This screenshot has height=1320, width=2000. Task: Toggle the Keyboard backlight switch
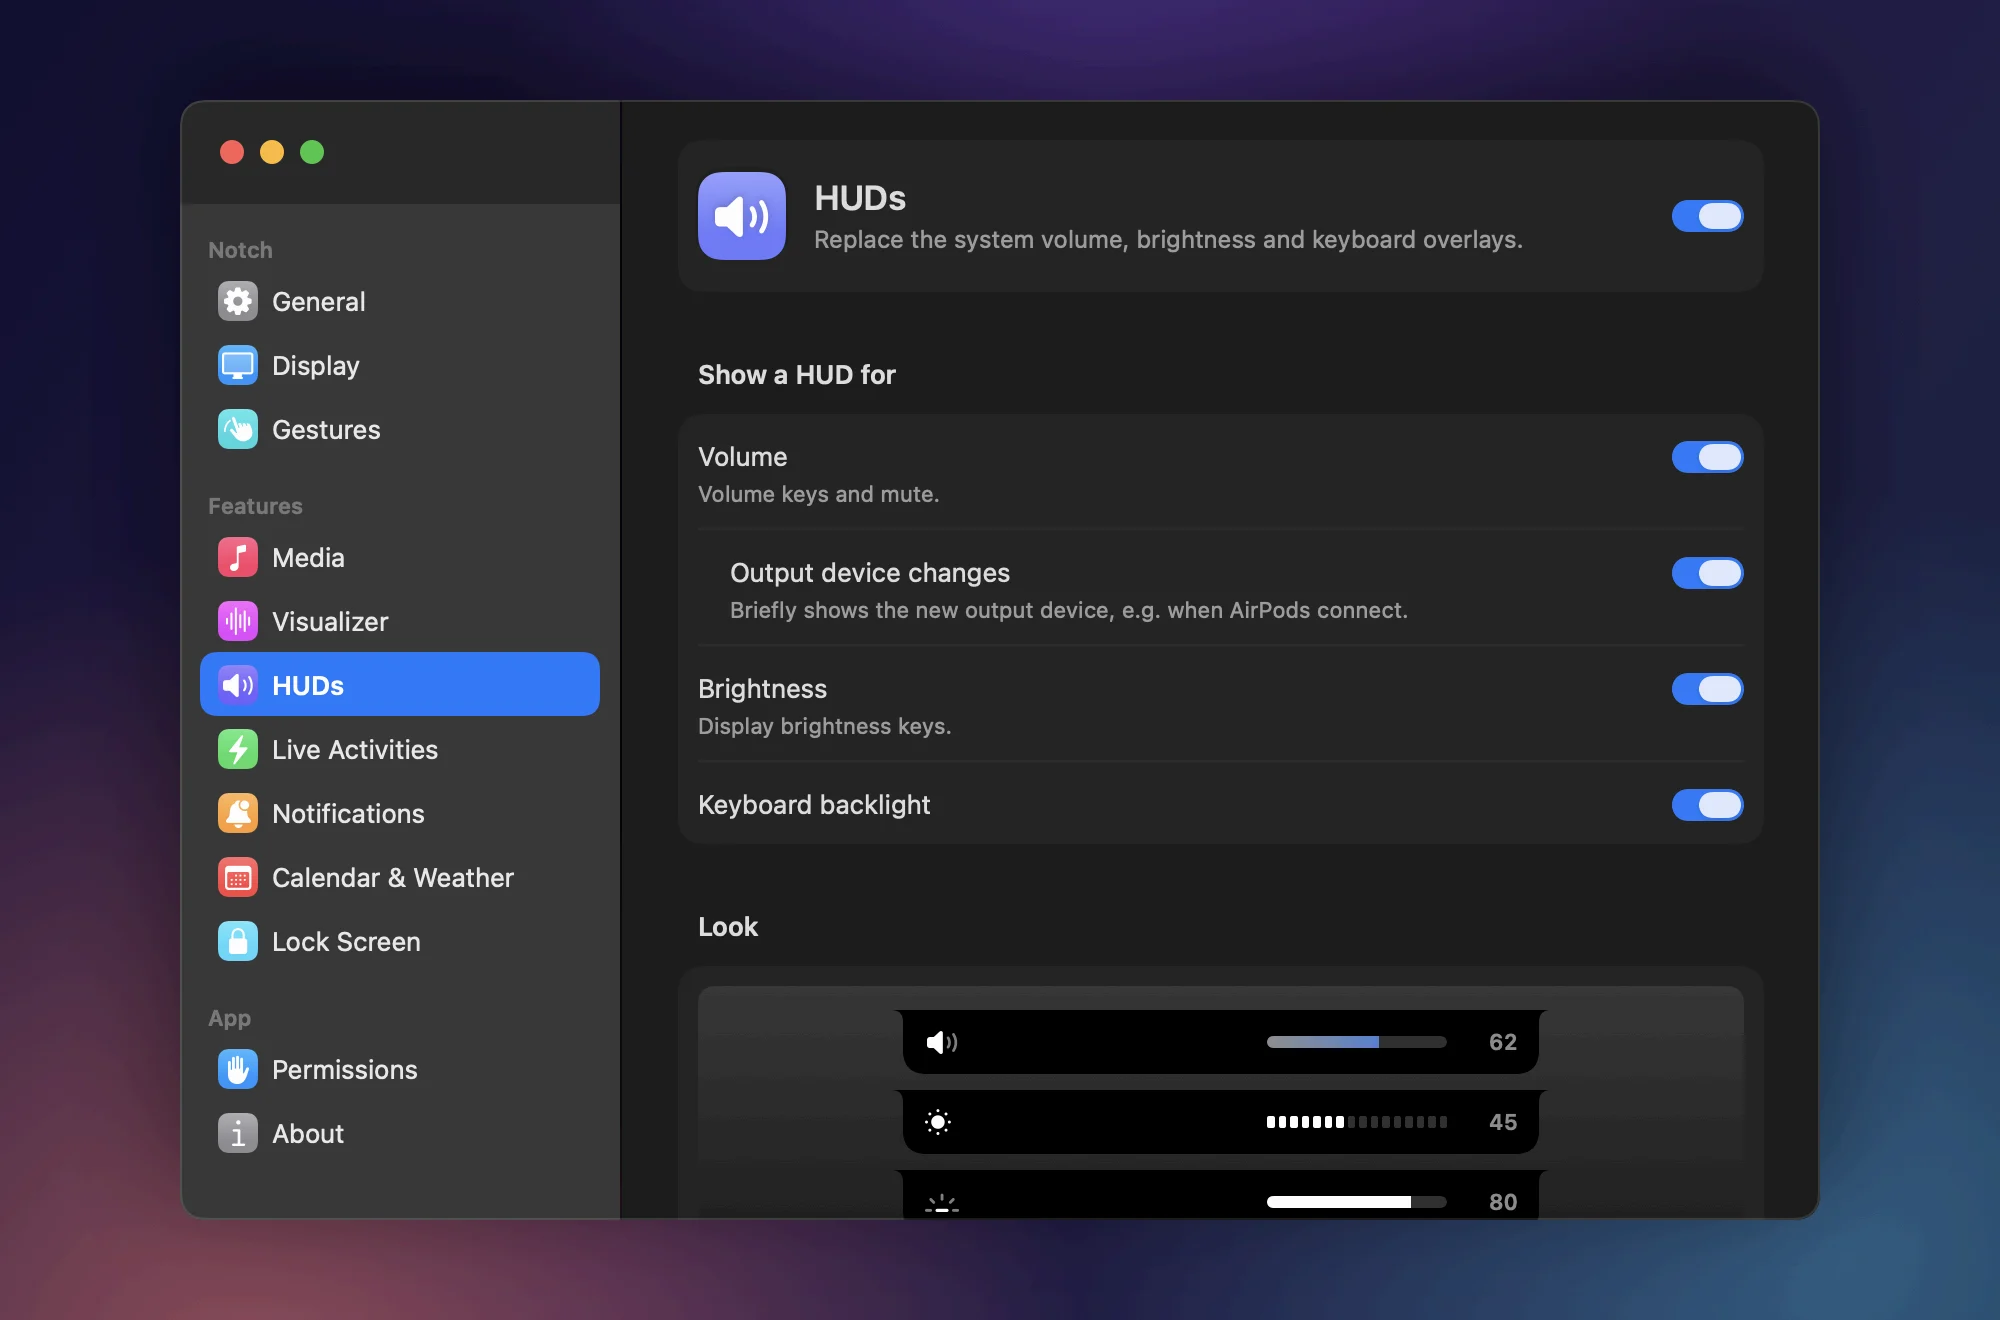pyautogui.click(x=1708, y=805)
